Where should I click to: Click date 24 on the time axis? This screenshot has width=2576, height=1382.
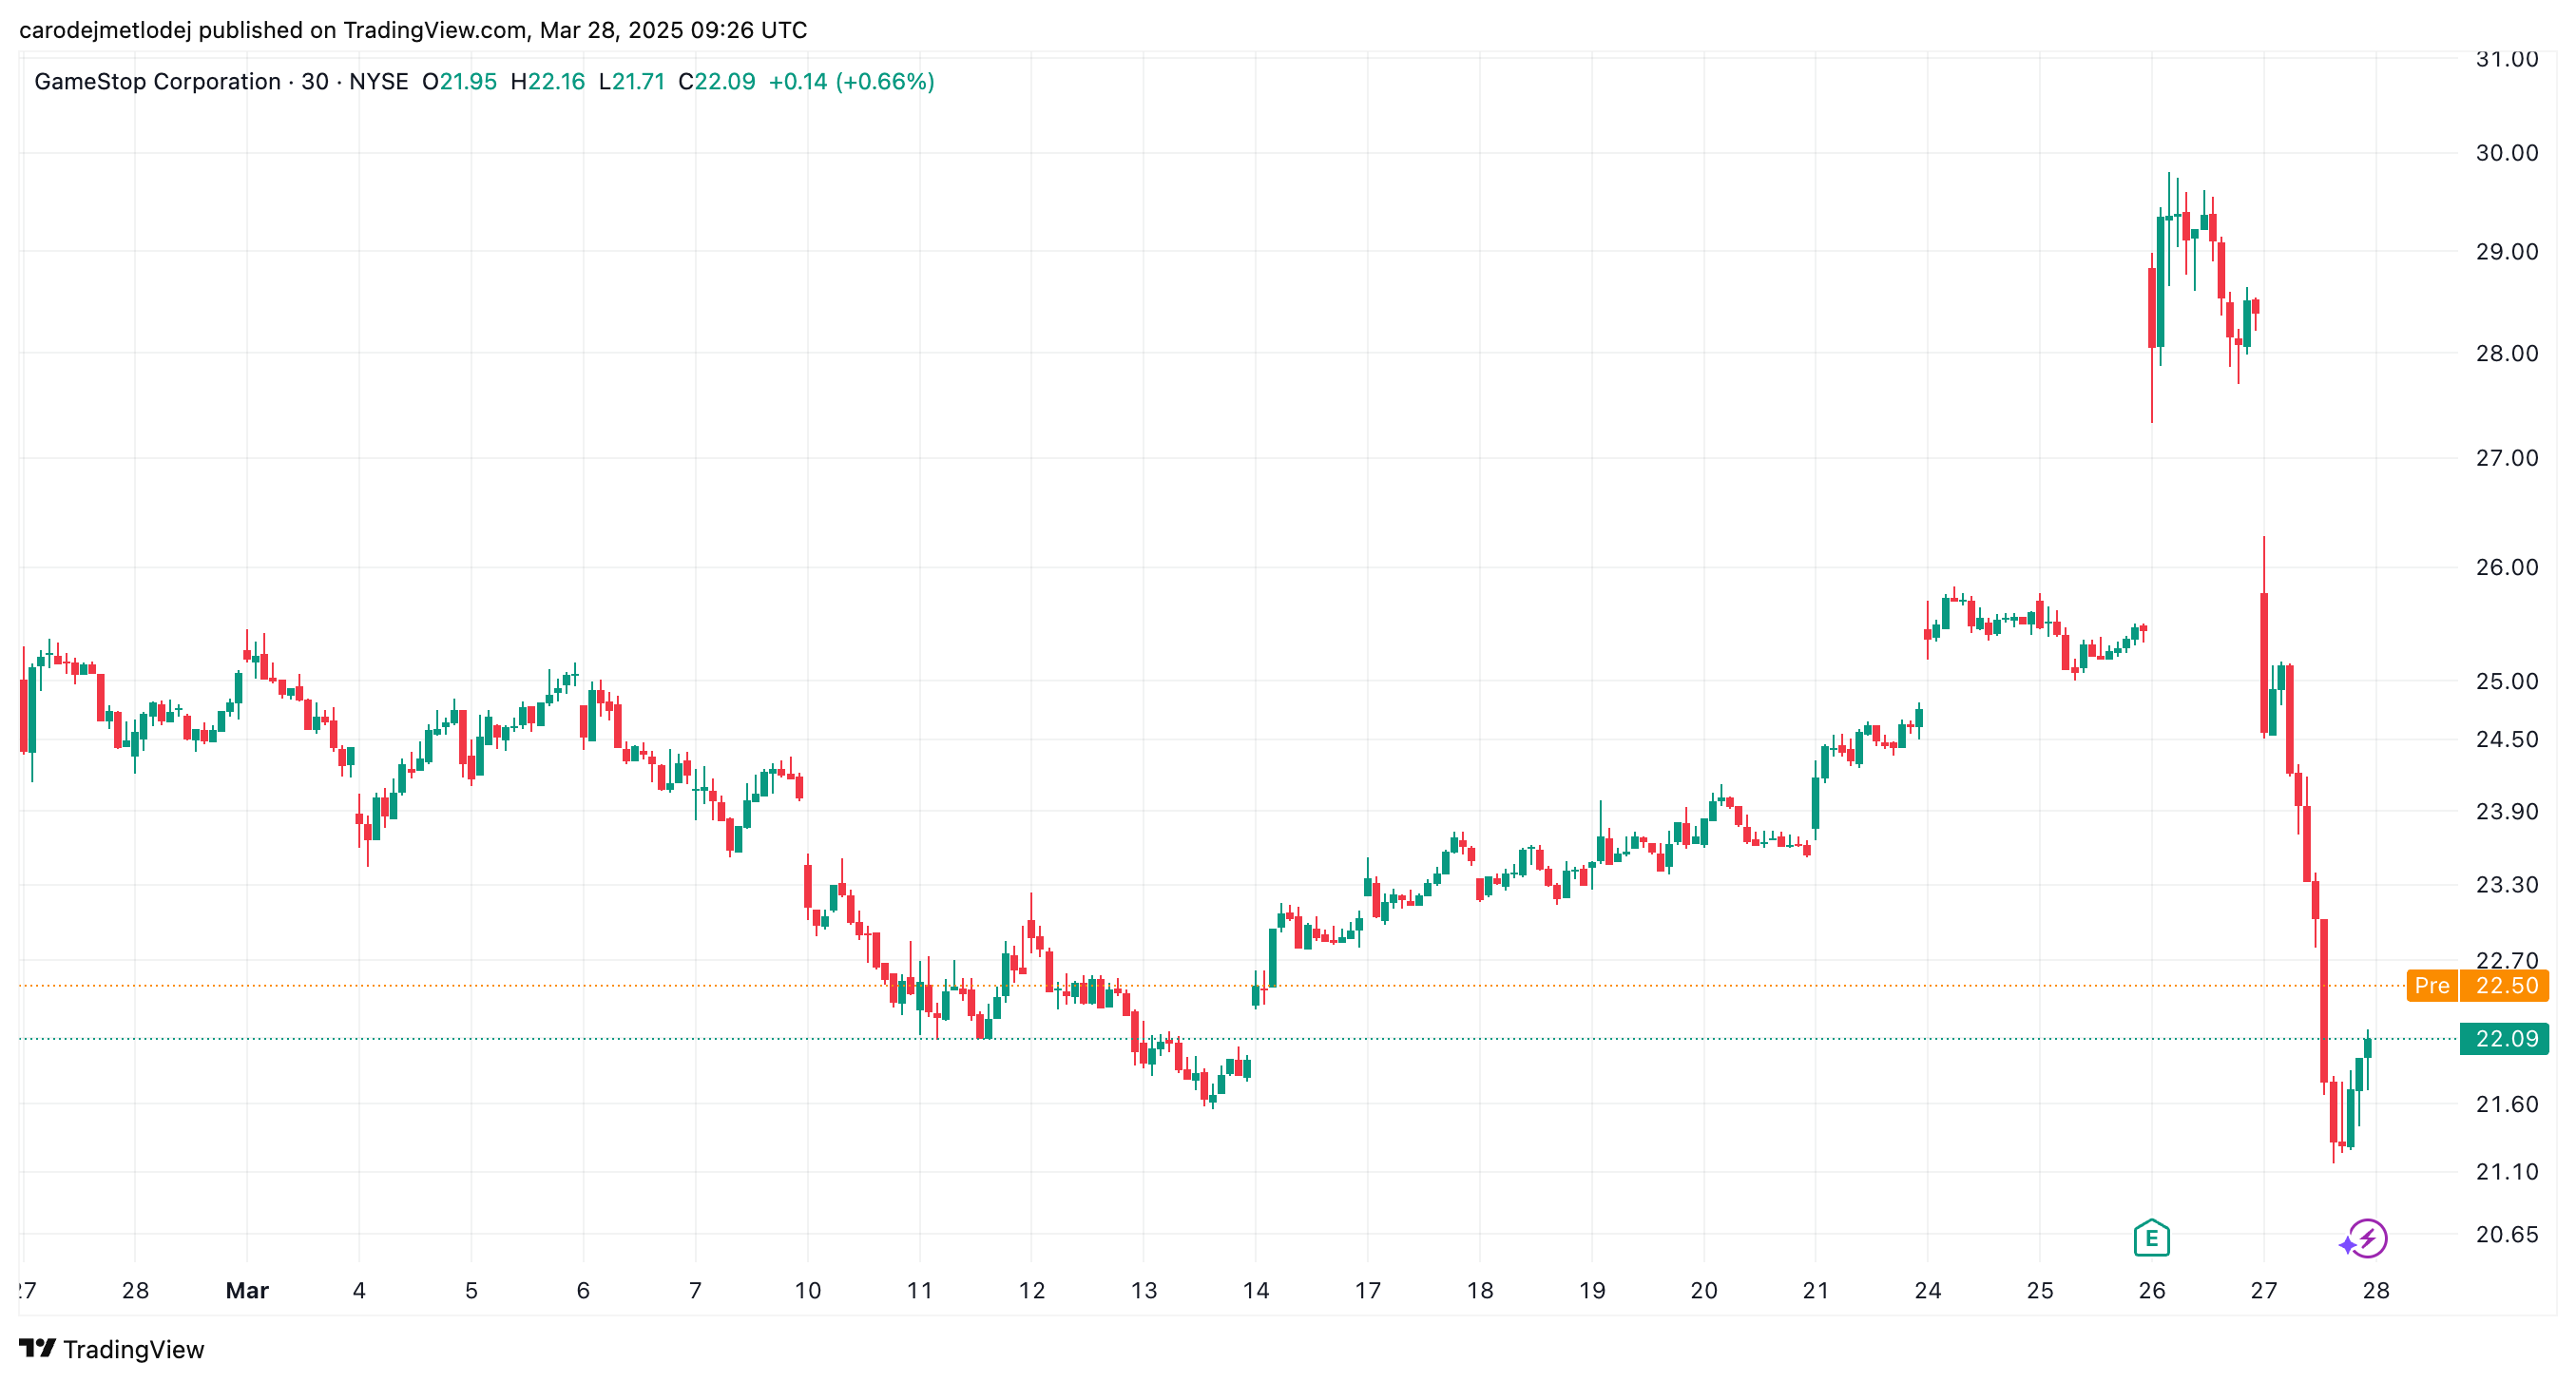1928,1290
